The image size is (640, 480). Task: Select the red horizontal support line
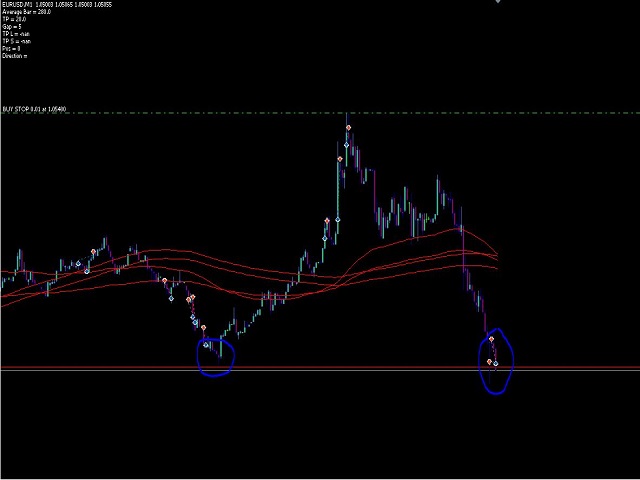(320, 368)
